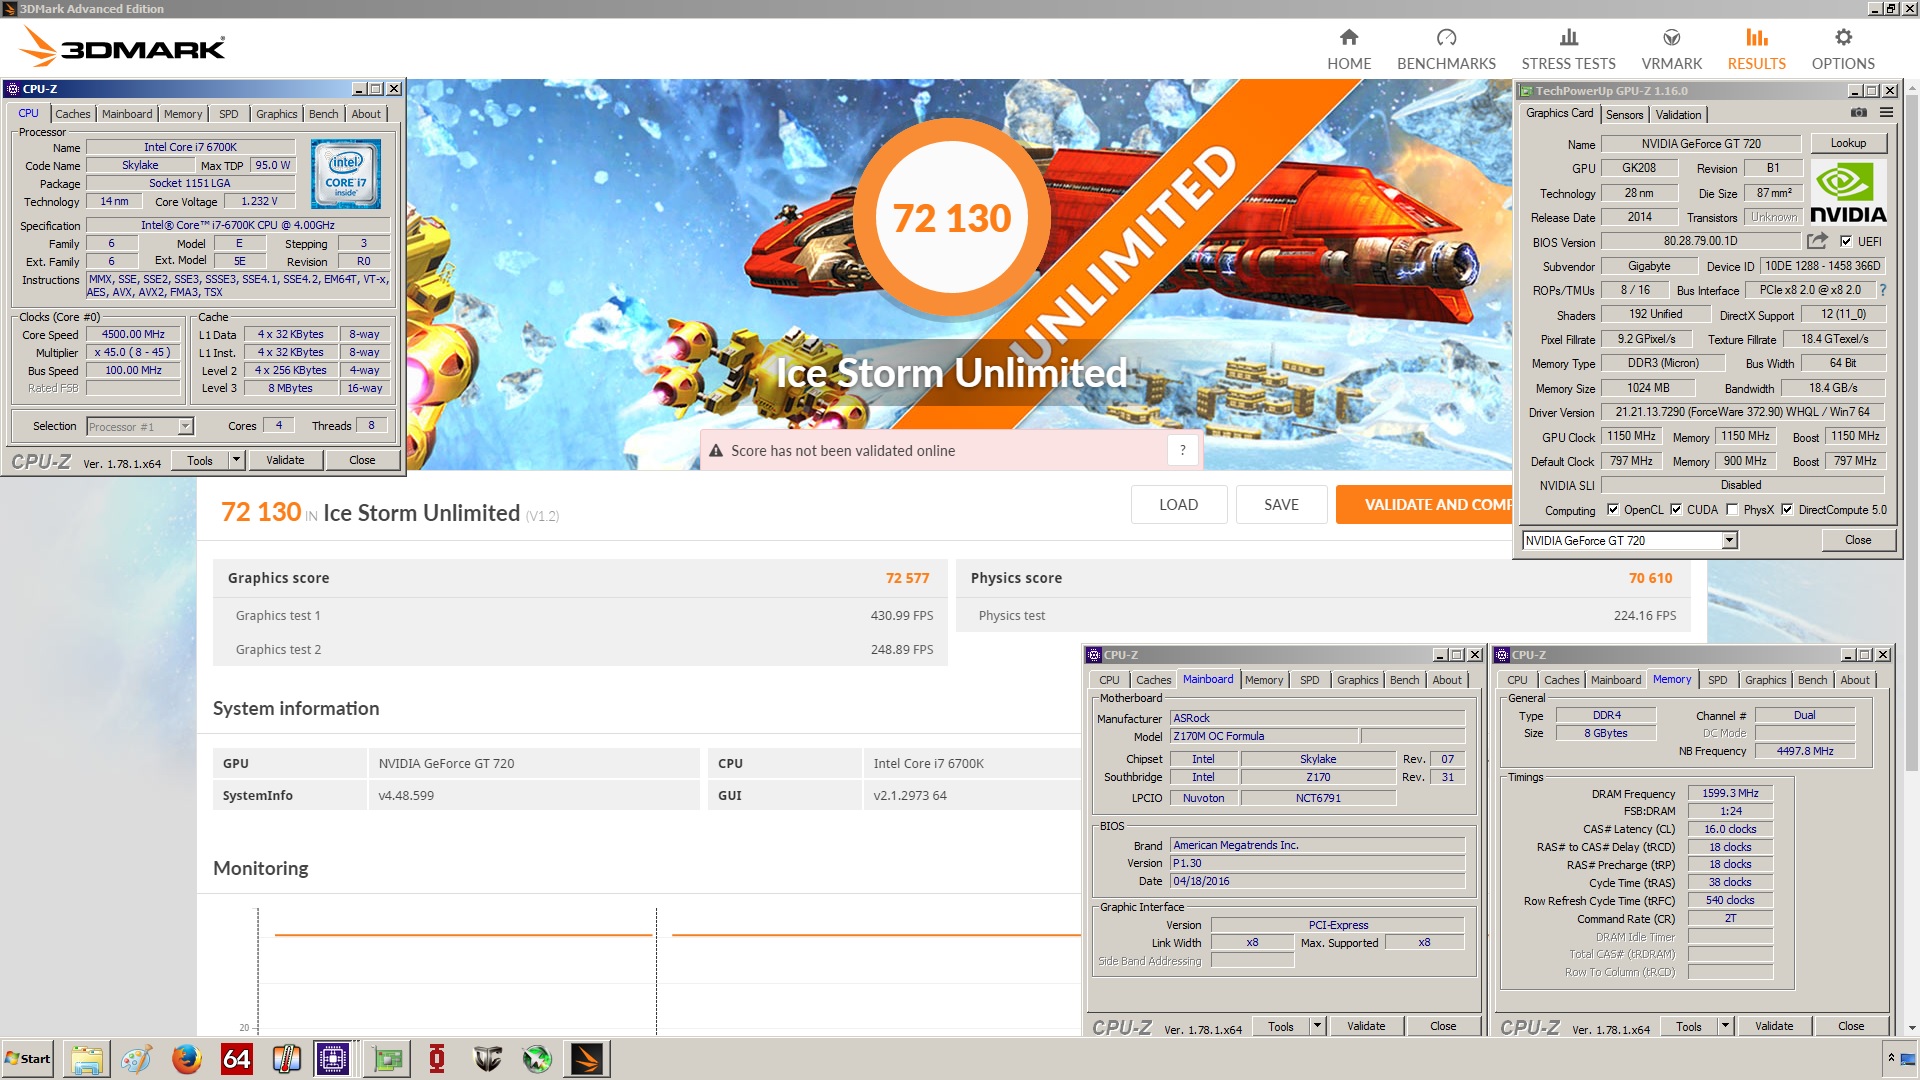Expand Tools arrow in CPU-Z Memory window
Viewport: 1920px width, 1080px height.
click(1725, 1026)
